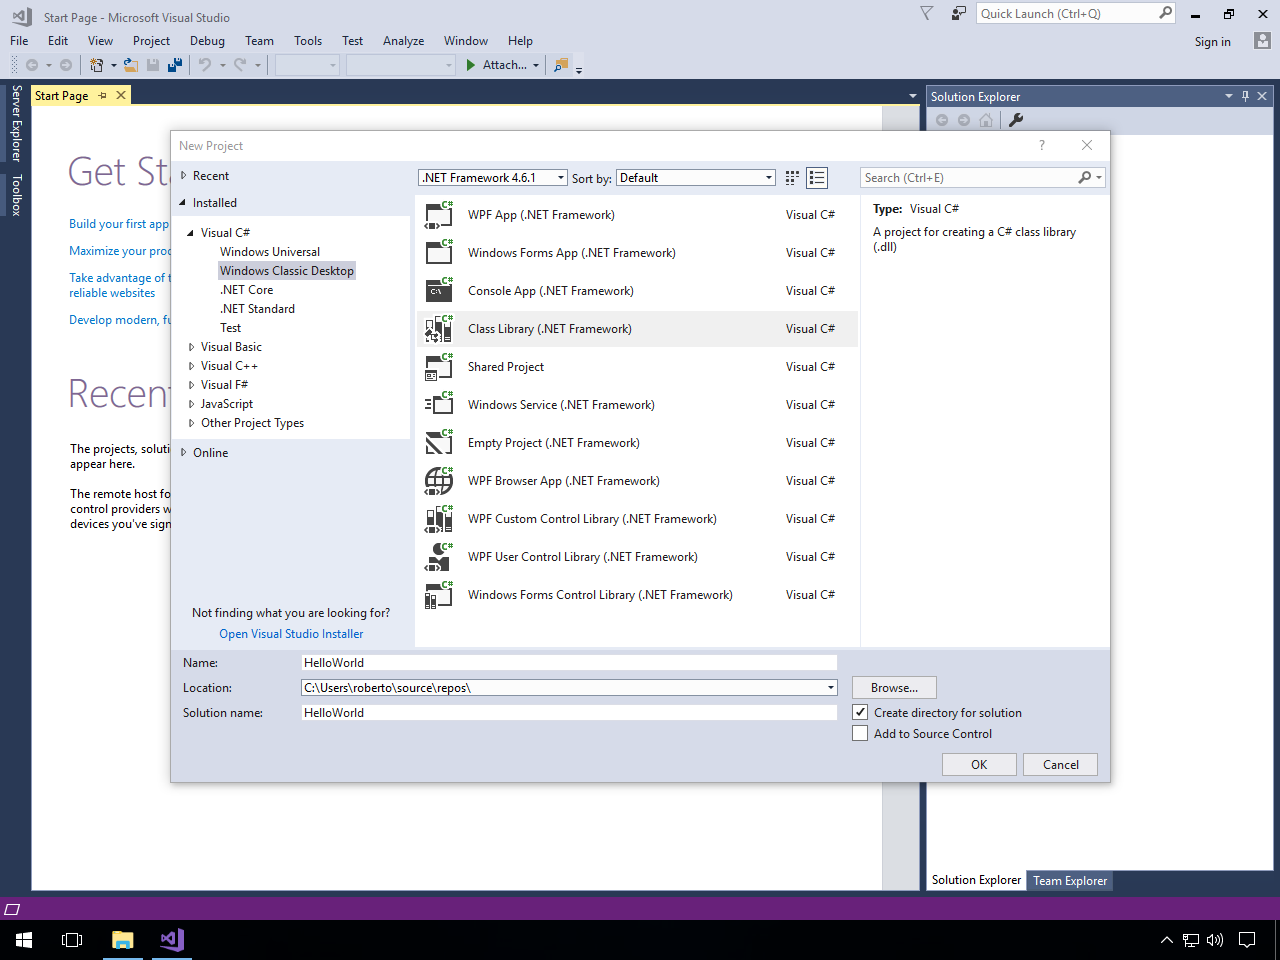
Task: Switch to the Team Explorer tab
Action: tap(1070, 881)
